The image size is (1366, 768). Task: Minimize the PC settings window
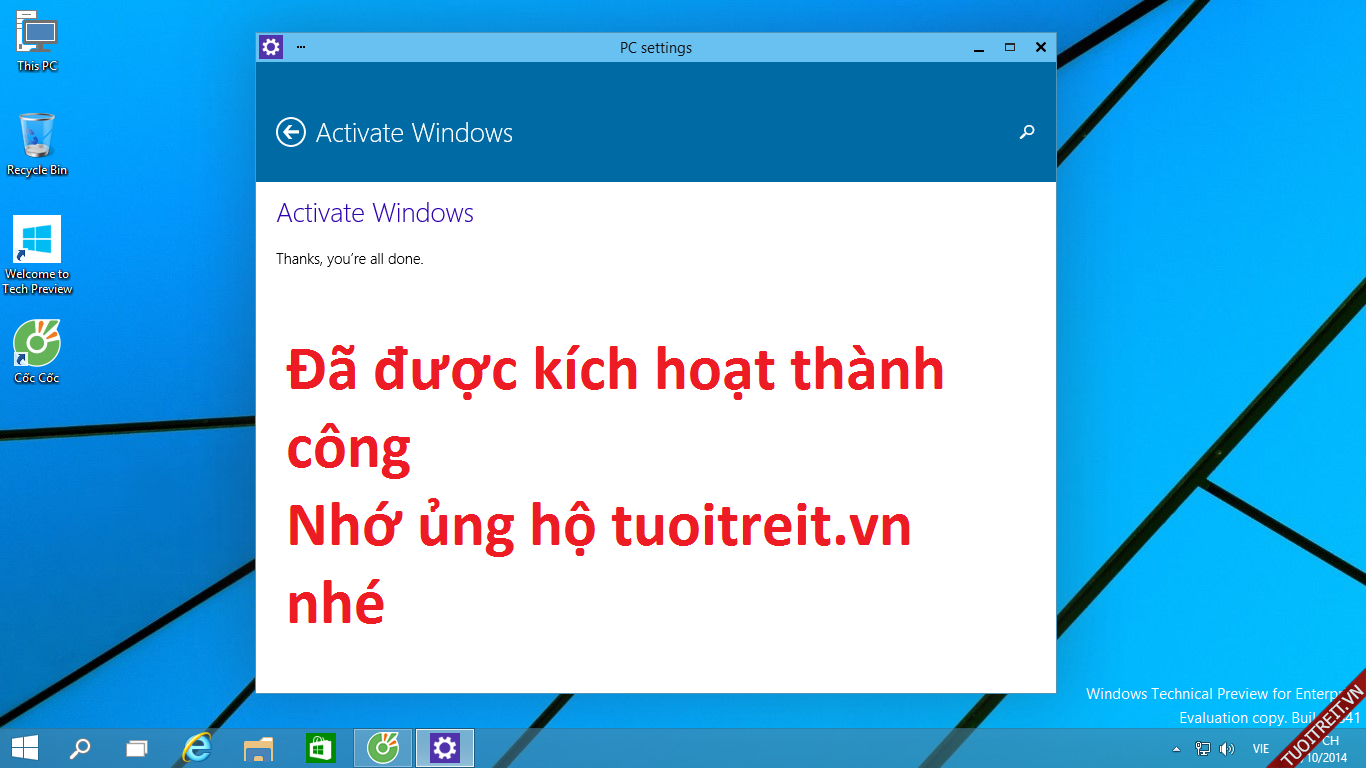tap(978, 47)
